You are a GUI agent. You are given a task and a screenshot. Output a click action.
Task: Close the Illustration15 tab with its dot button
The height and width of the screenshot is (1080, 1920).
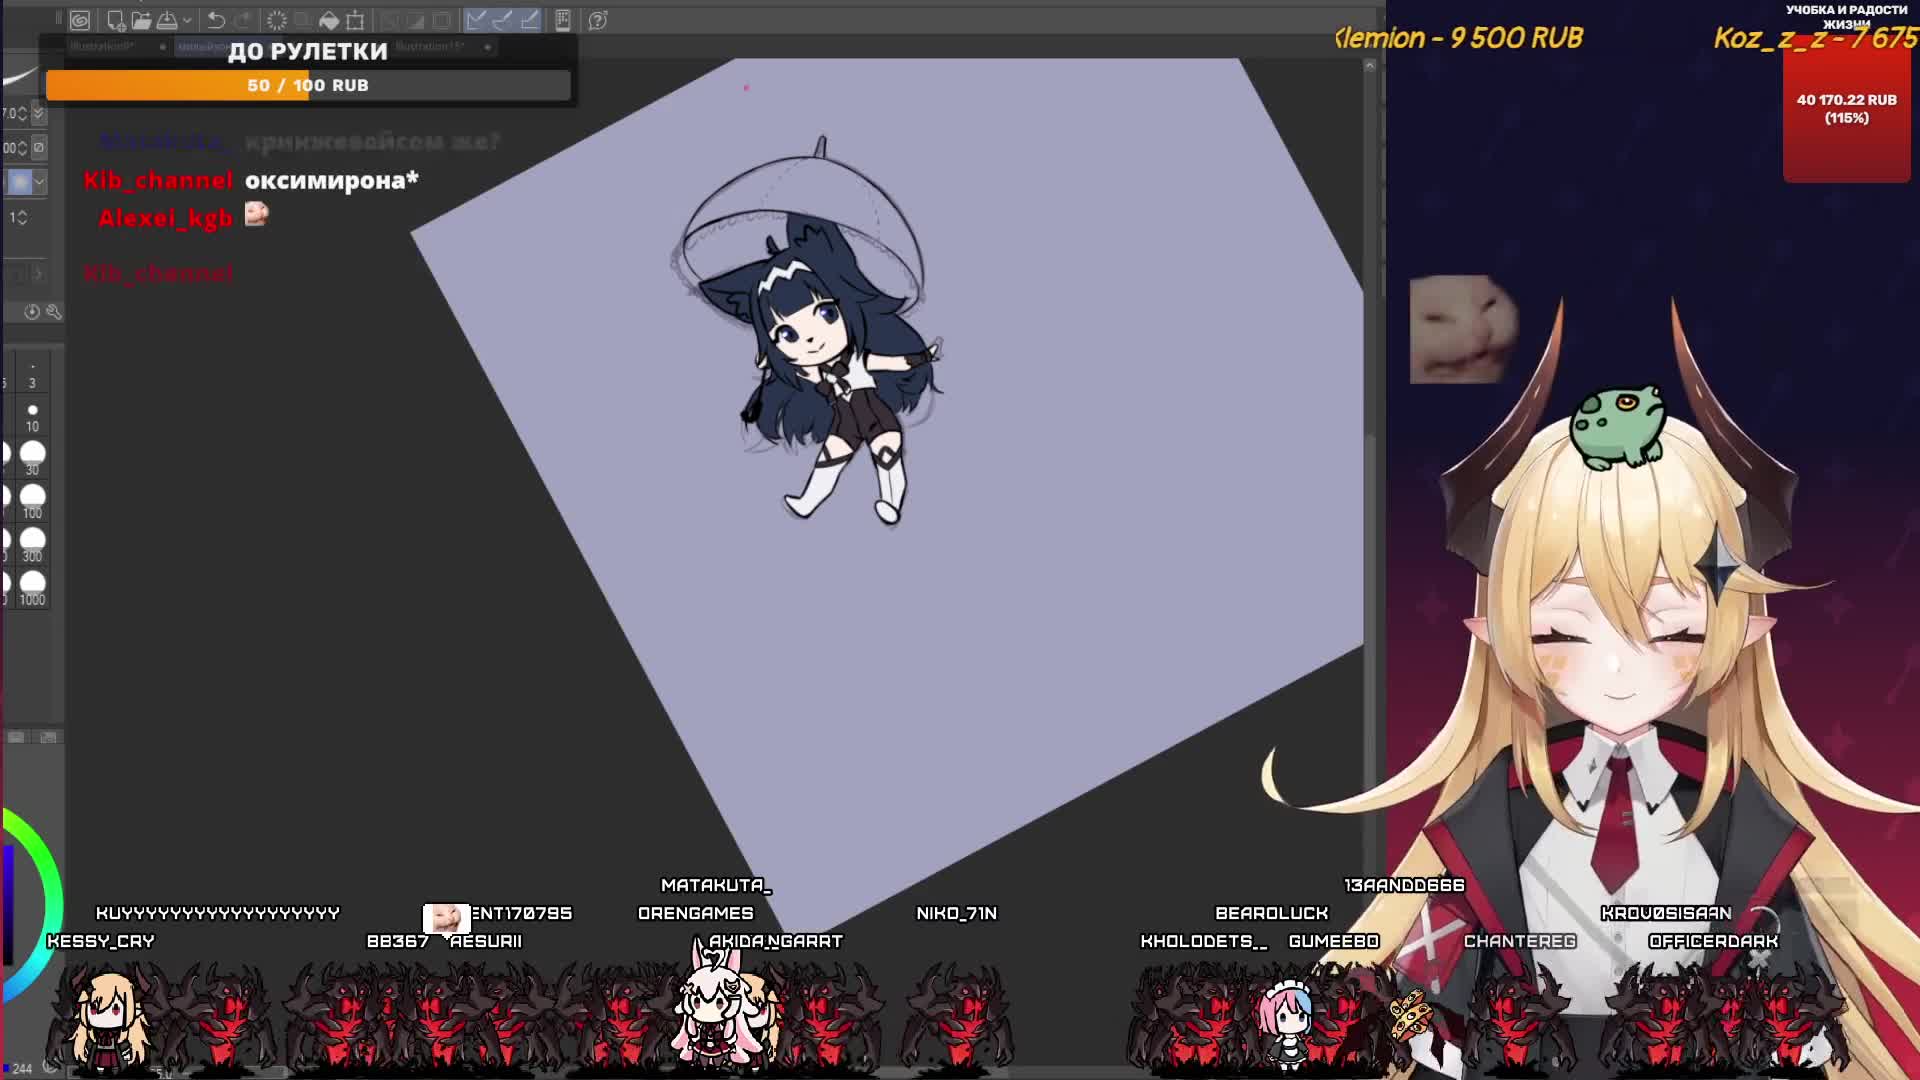click(488, 46)
